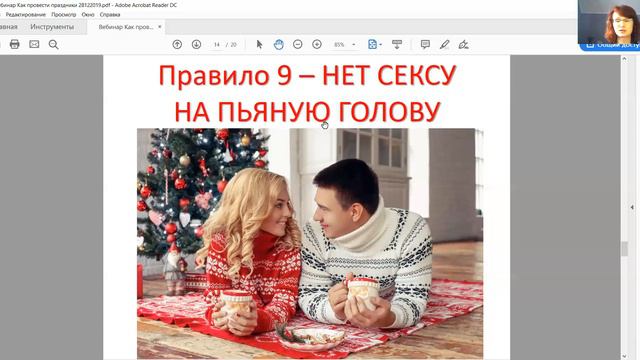The image size is (640, 360).
Task: Open the sign document tool
Action: [x=464, y=44]
